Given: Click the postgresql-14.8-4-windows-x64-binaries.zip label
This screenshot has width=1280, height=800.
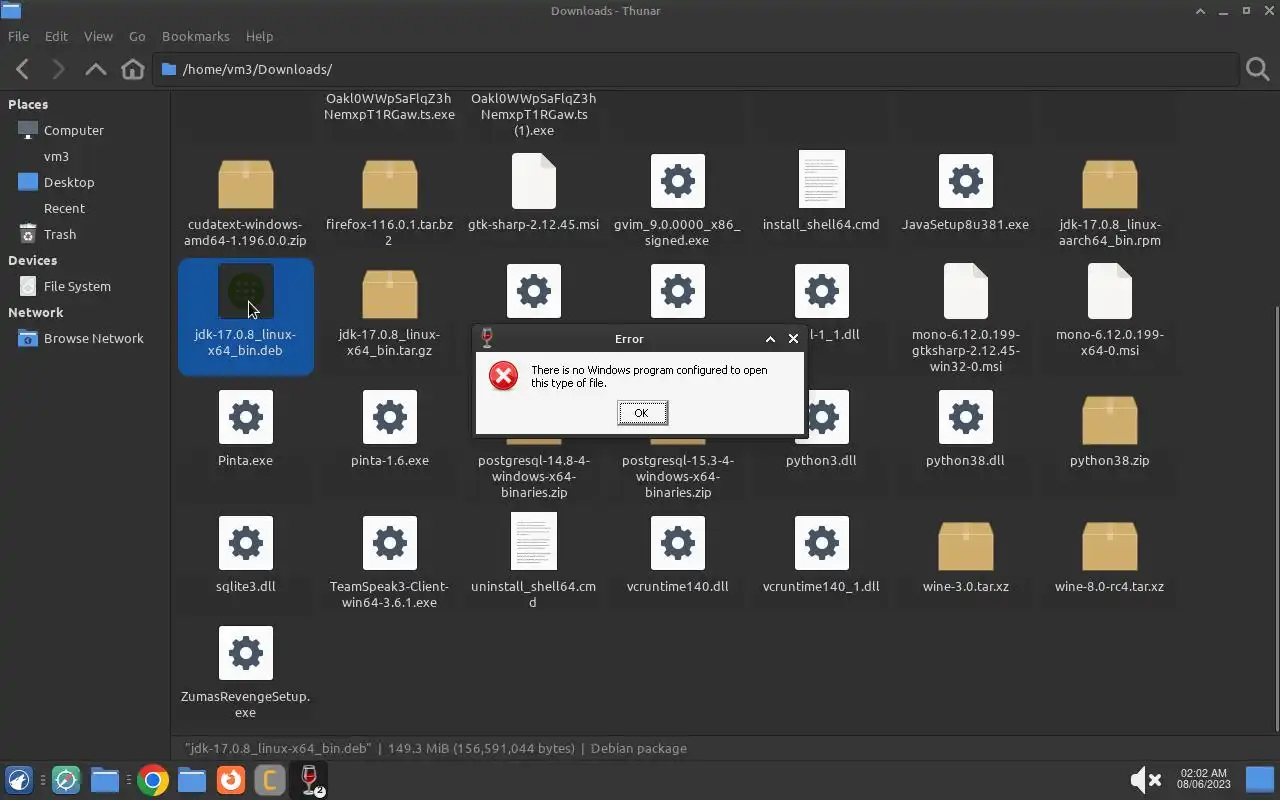Looking at the screenshot, I should pos(534,476).
